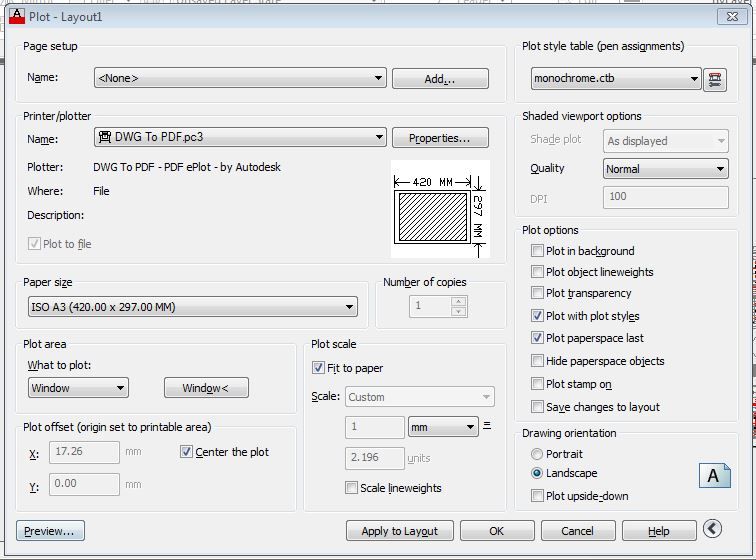Screen dimensions: 756x560
Task: Click the 2.196 units field
Action: tap(375, 458)
